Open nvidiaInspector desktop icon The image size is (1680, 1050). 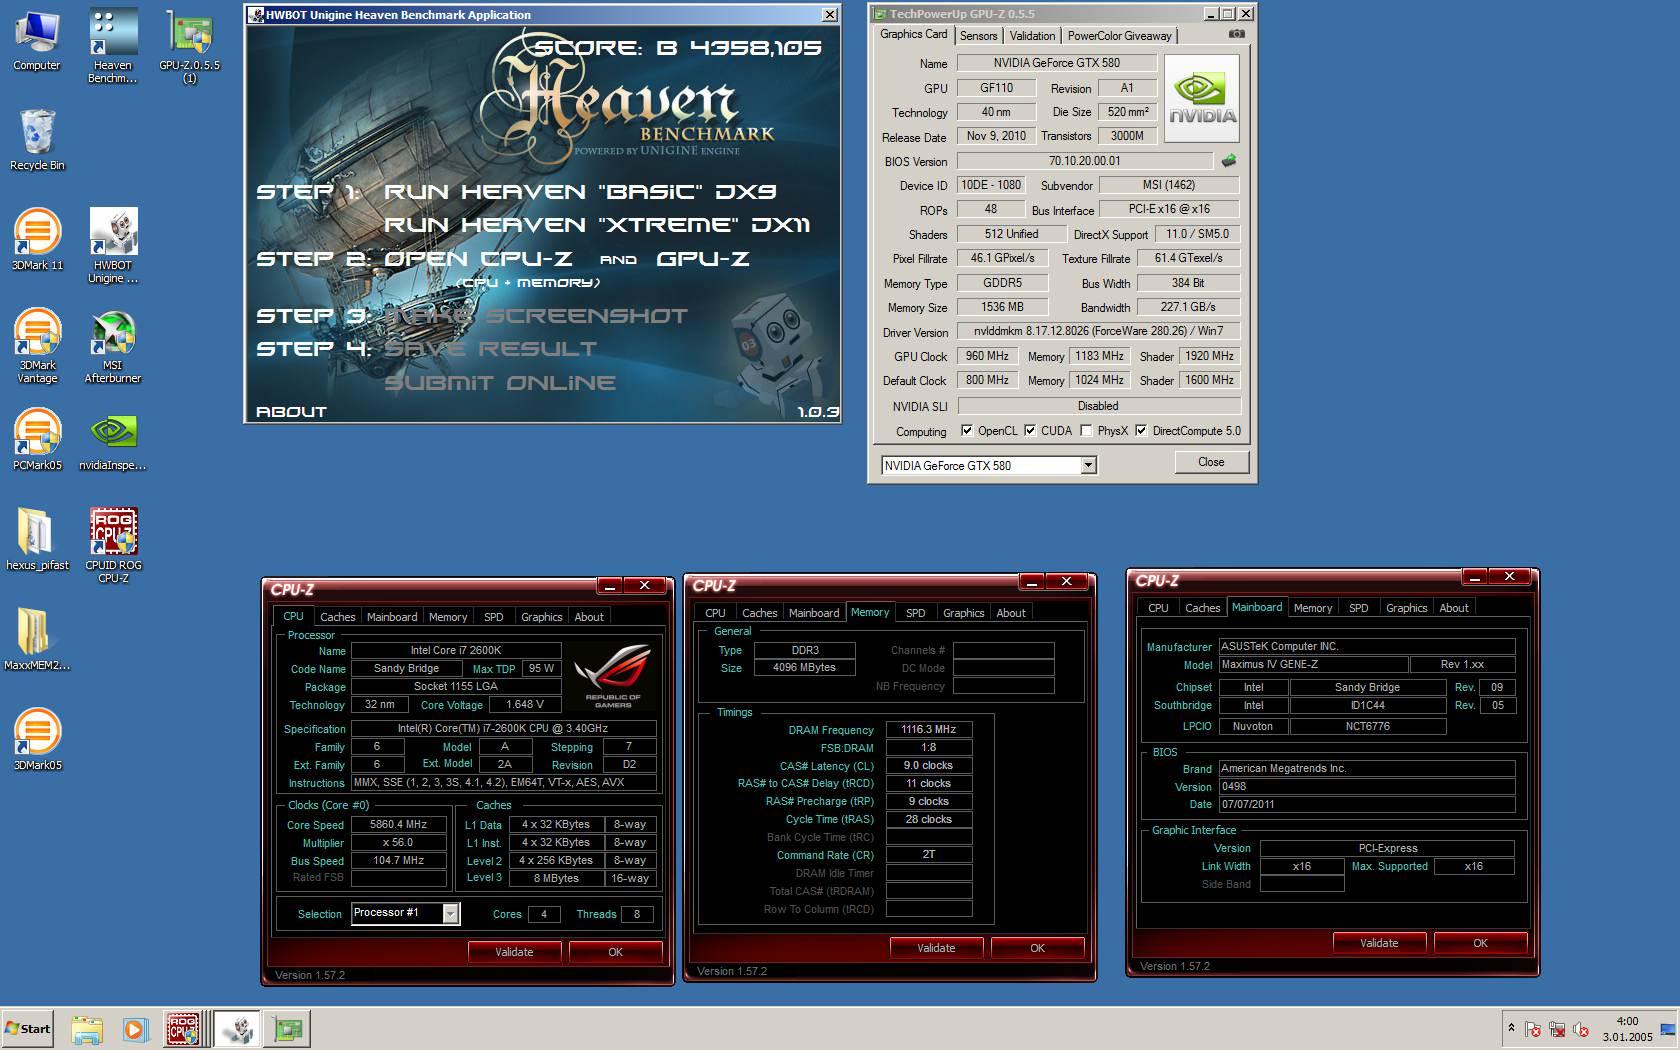[112, 440]
